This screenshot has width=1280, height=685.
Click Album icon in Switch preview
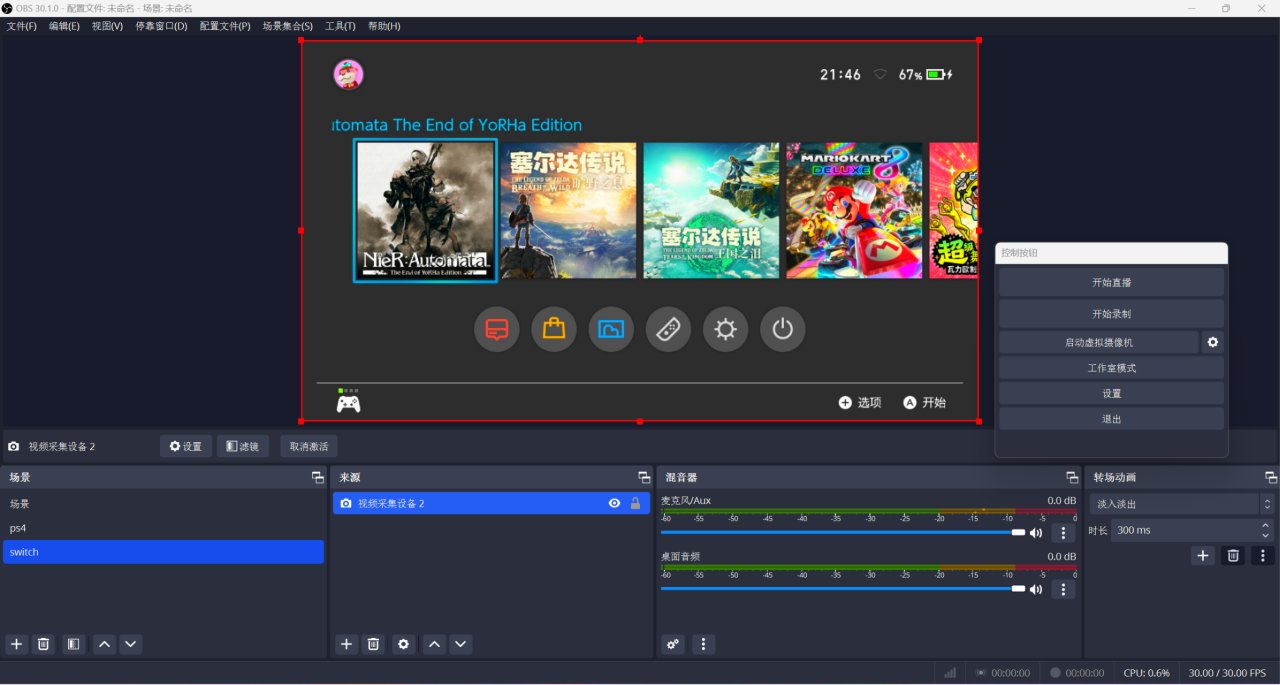[611, 329]
